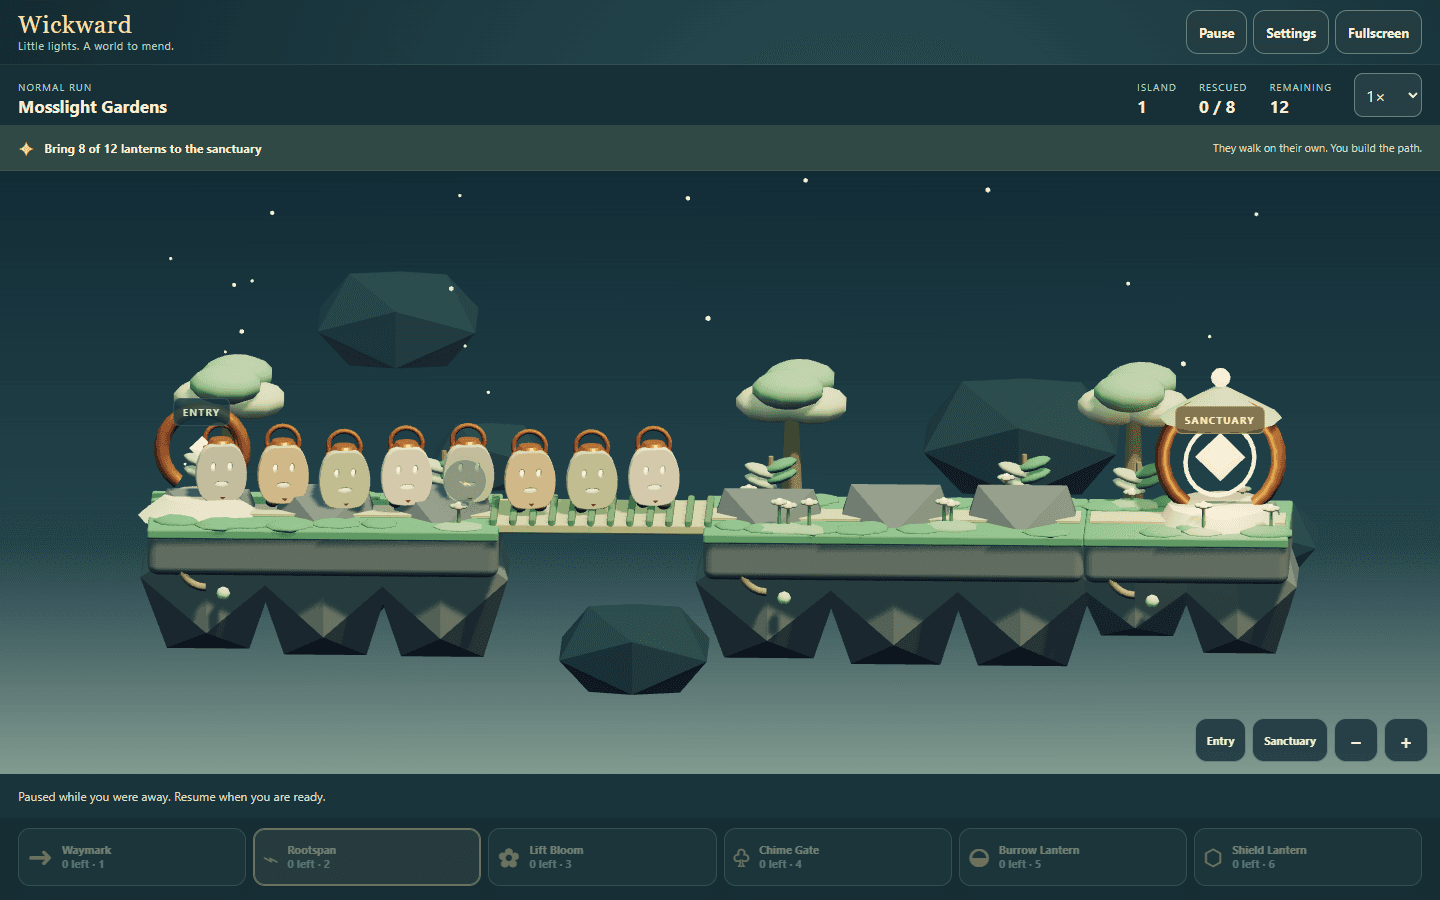The image size is (1440, 900).
Task: Click the Rescued 0 / 8 counter
Action: 1223,98
